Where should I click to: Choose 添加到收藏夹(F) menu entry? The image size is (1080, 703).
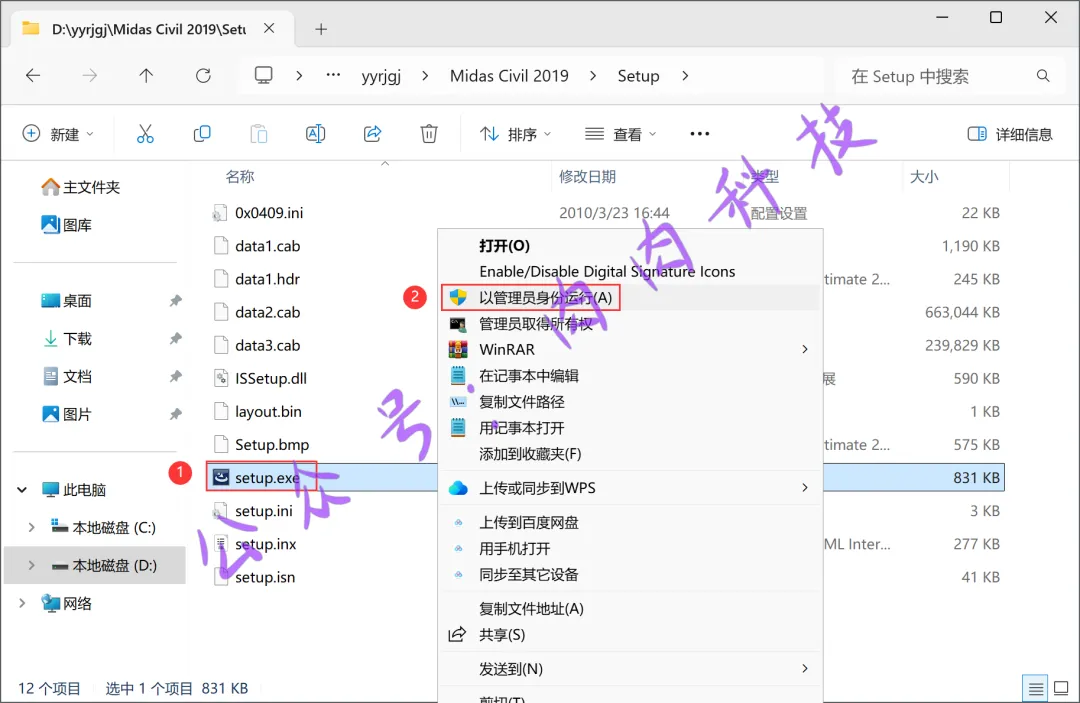(x=630, y=454)
